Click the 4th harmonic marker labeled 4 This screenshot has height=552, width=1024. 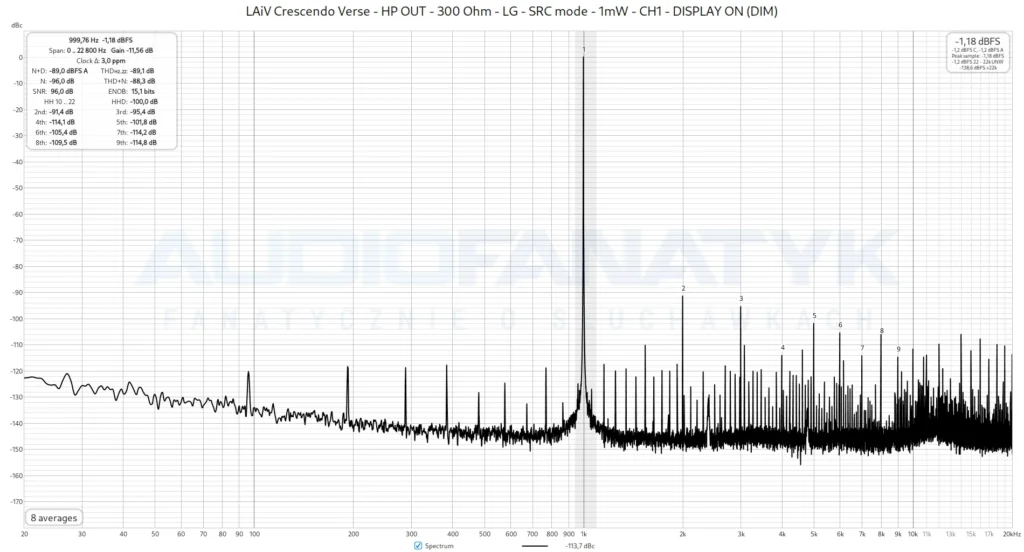click(x=782, y=348)
